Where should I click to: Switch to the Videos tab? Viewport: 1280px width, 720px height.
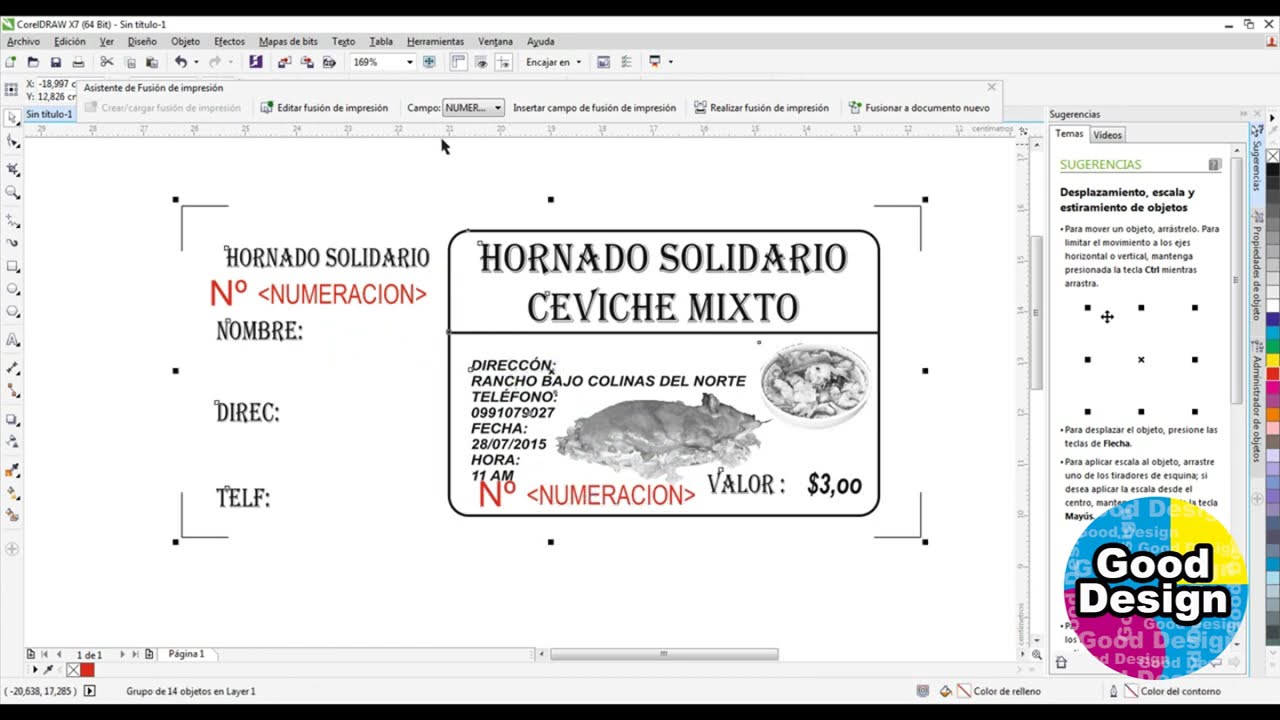(1107, 135)
